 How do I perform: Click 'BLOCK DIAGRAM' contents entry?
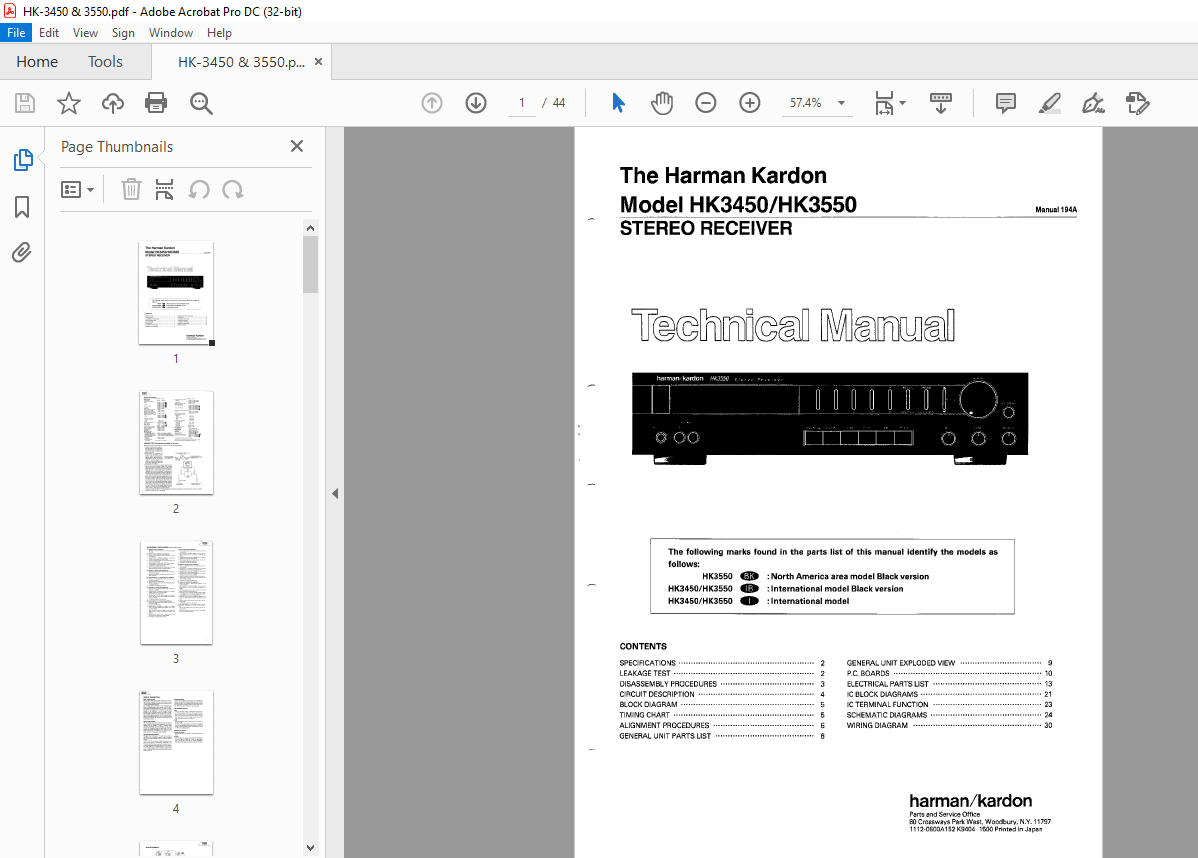click(x=648, y=704)
